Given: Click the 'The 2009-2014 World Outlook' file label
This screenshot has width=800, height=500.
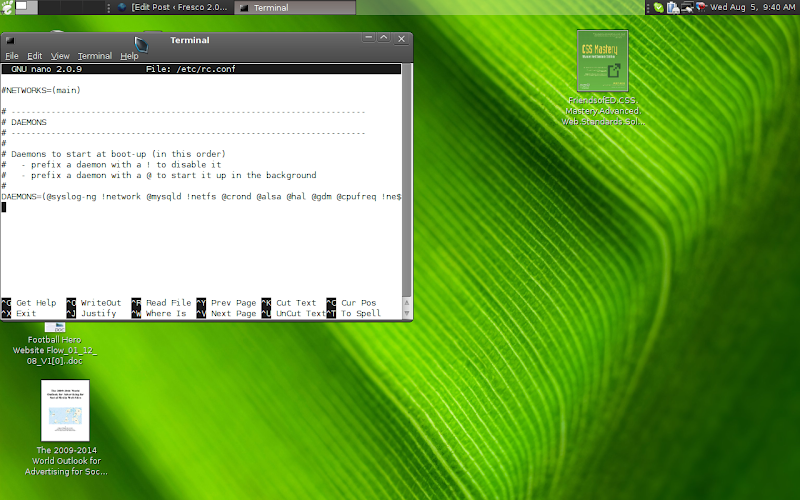Looking at the screenshot, I should pyautogui.click(x=66, y=461).
